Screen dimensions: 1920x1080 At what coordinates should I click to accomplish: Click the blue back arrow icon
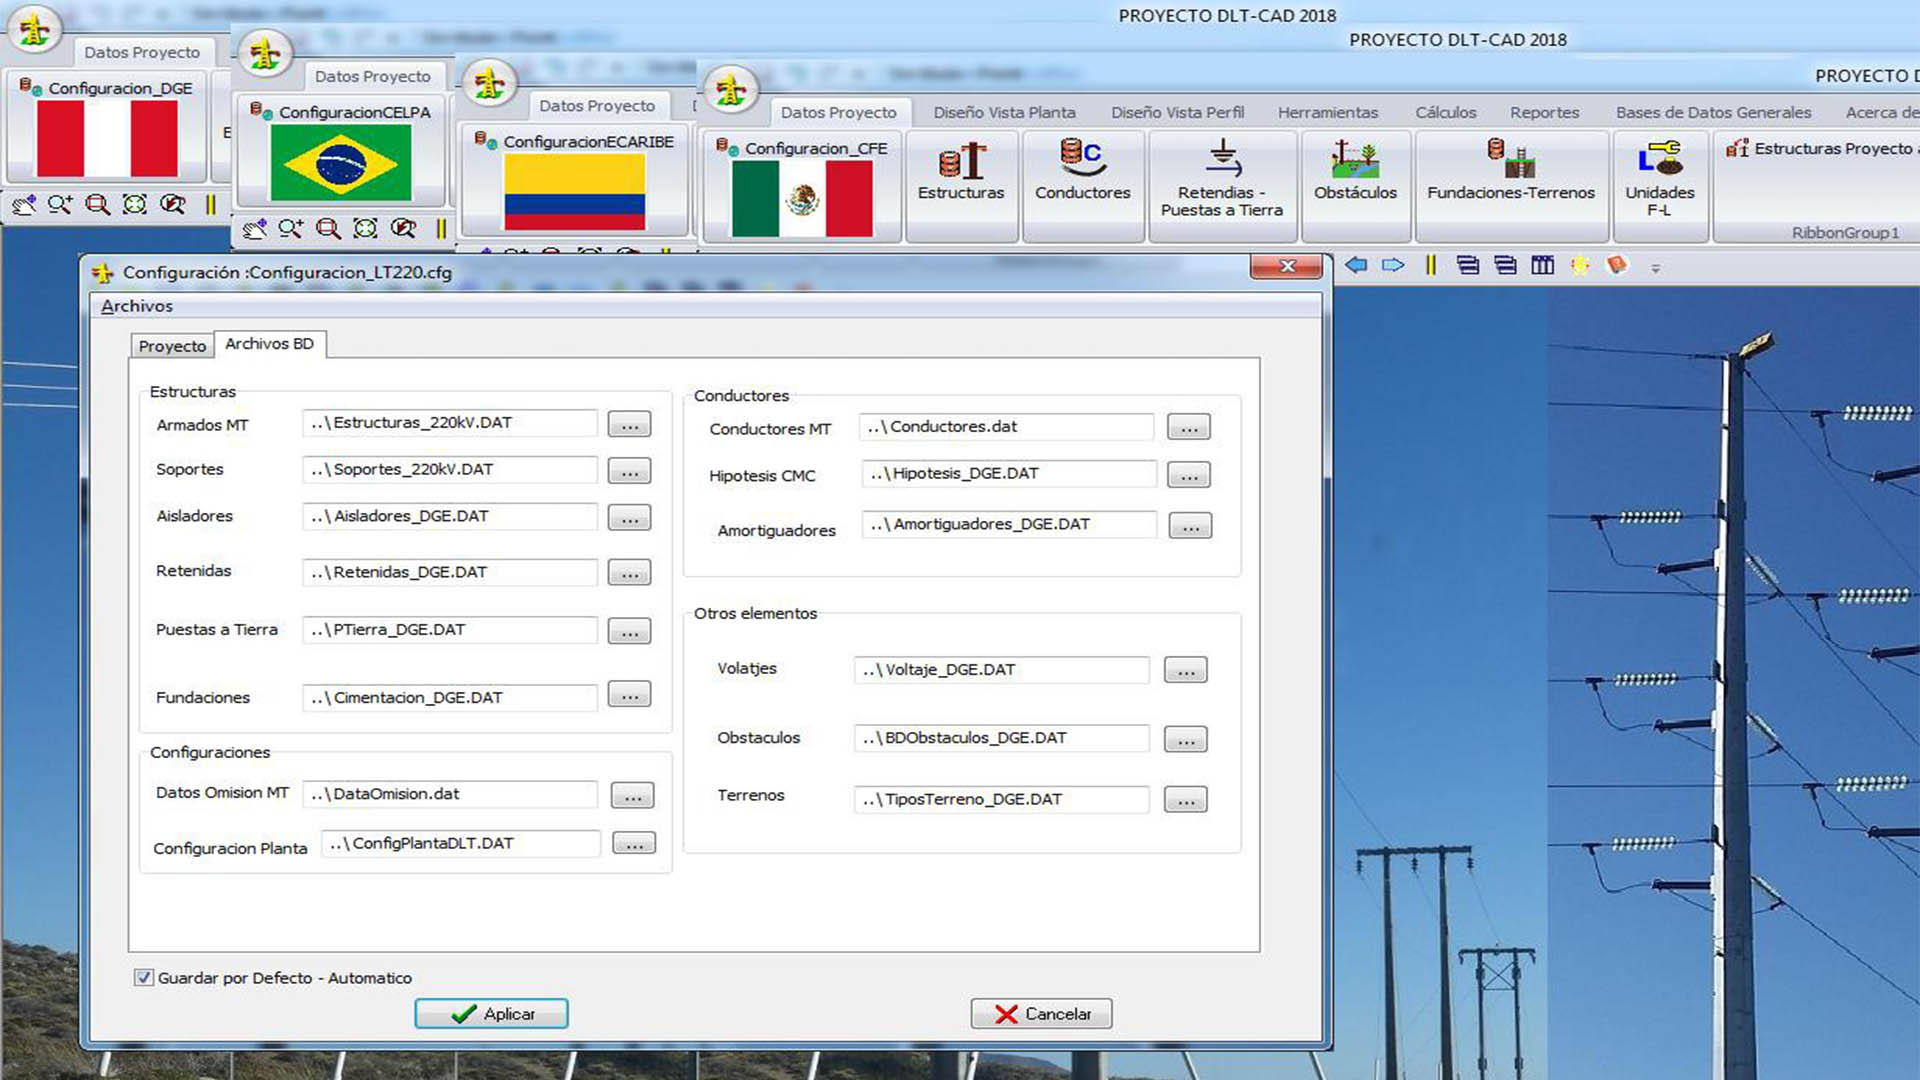click(1356, 265)
